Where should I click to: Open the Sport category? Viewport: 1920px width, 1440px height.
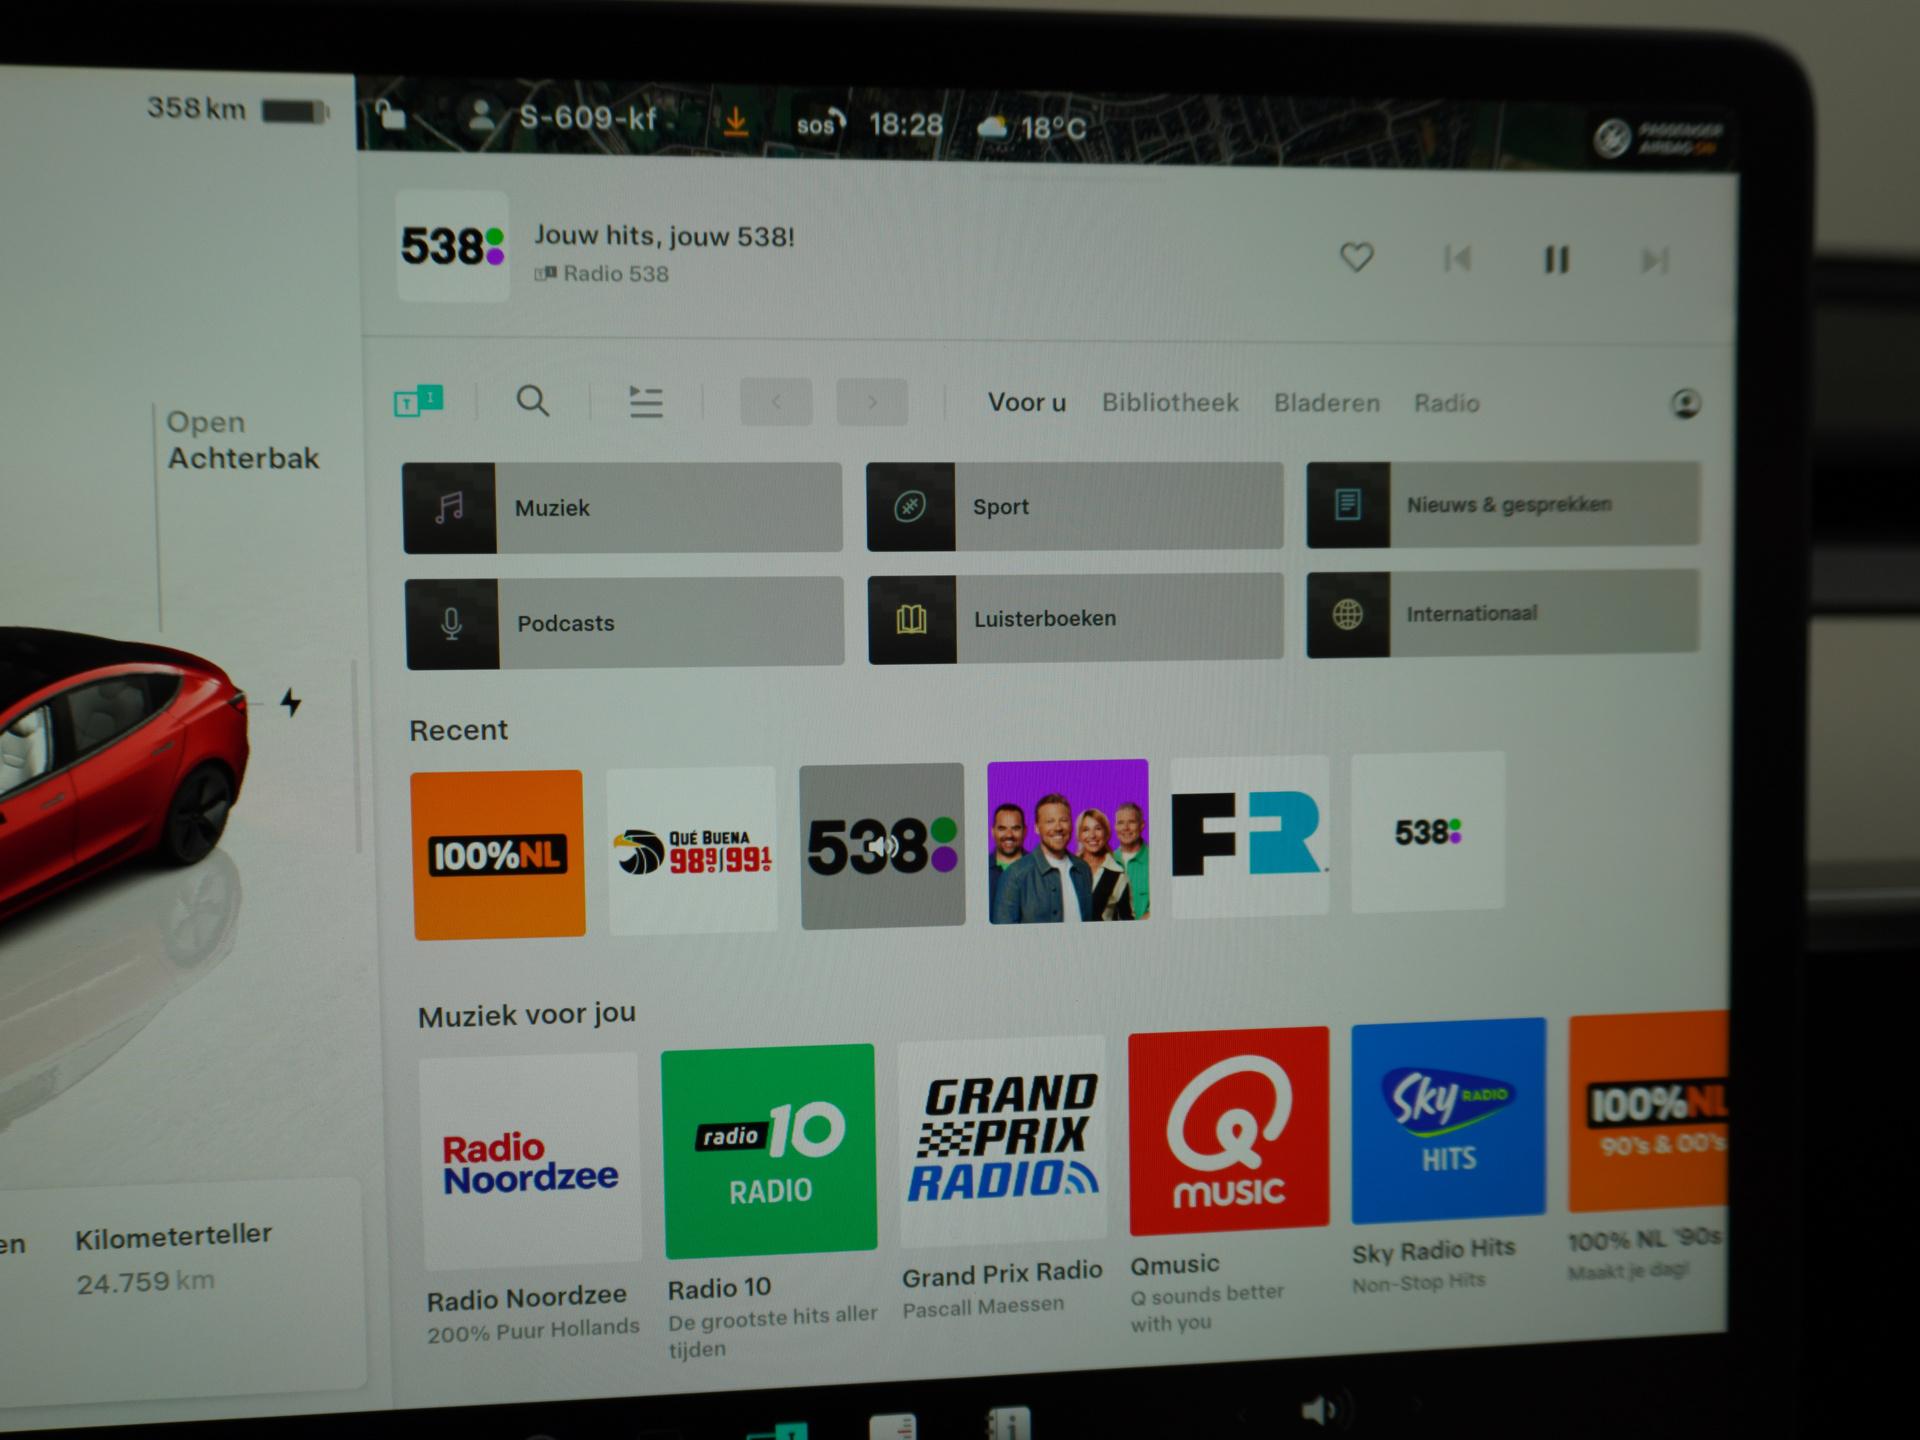pyautogui.click(x=1075, y=506)
